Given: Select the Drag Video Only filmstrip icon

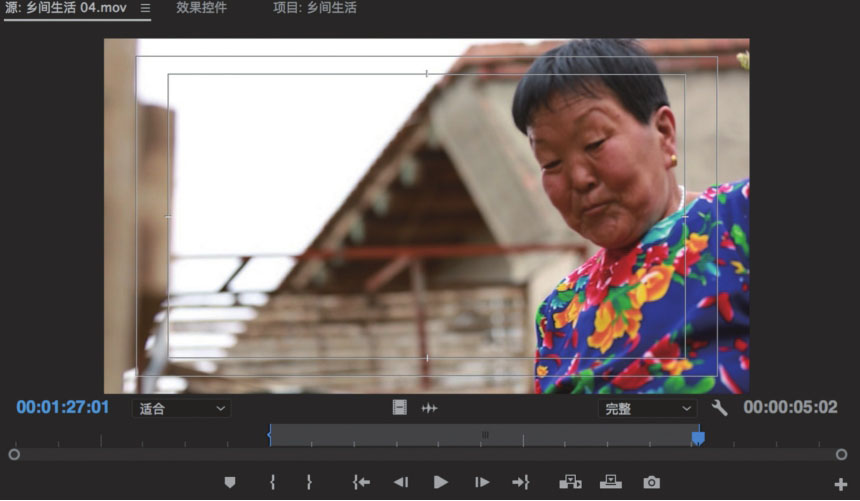Looking at the screenshot, I should (x=399, y=407).
